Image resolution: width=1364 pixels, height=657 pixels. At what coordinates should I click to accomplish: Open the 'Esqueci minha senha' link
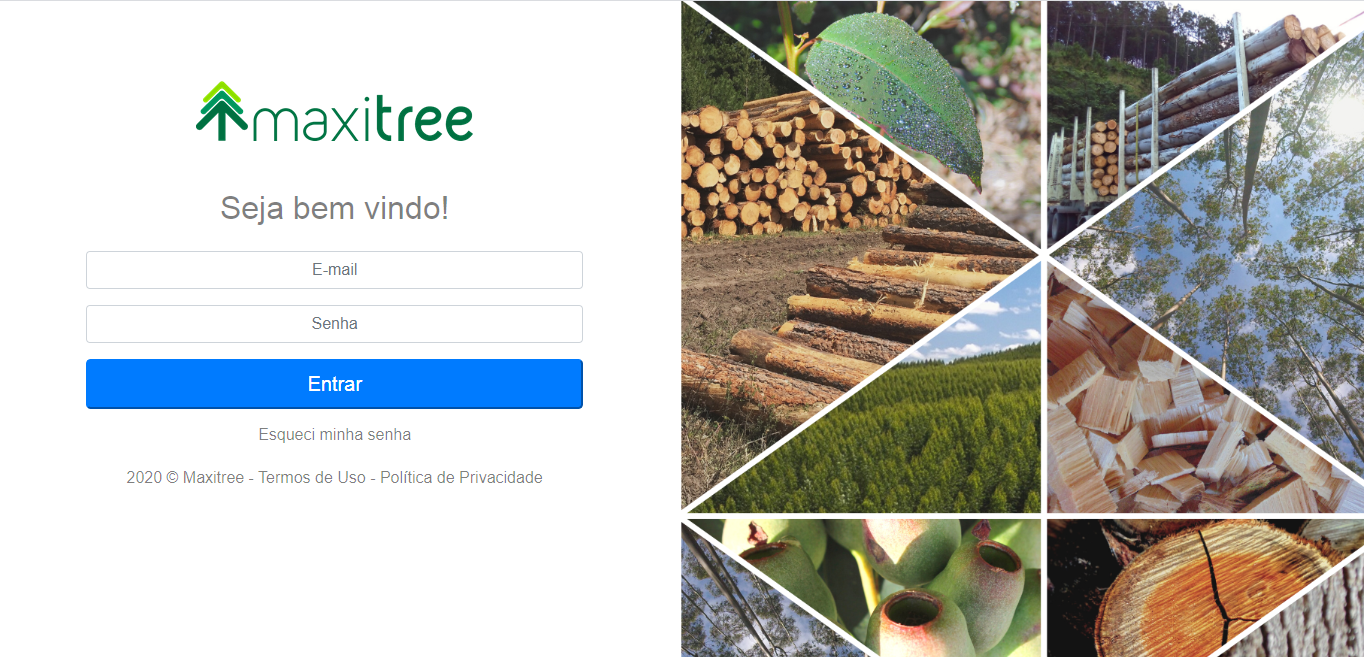click(334, 434)
